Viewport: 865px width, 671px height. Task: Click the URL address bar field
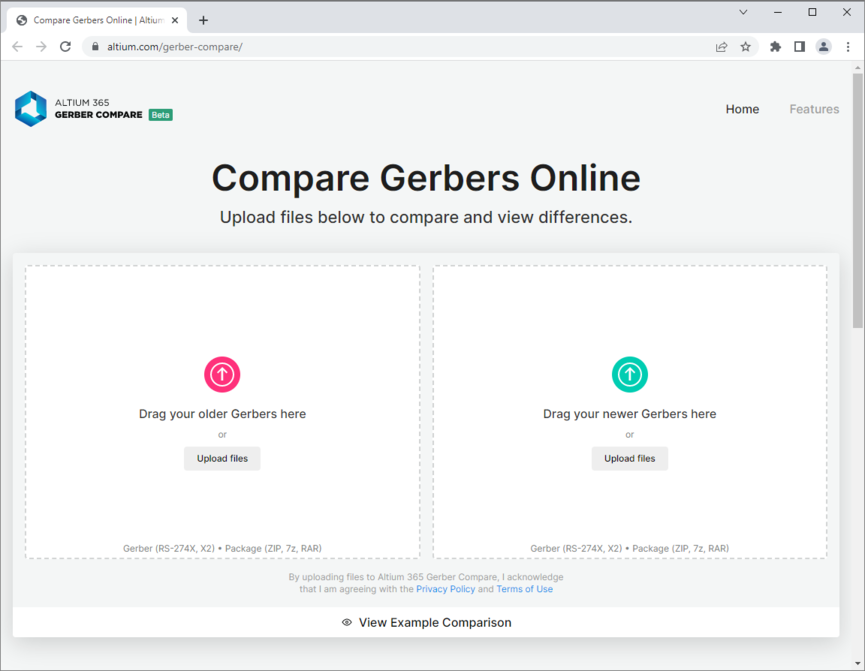point(400,46)
